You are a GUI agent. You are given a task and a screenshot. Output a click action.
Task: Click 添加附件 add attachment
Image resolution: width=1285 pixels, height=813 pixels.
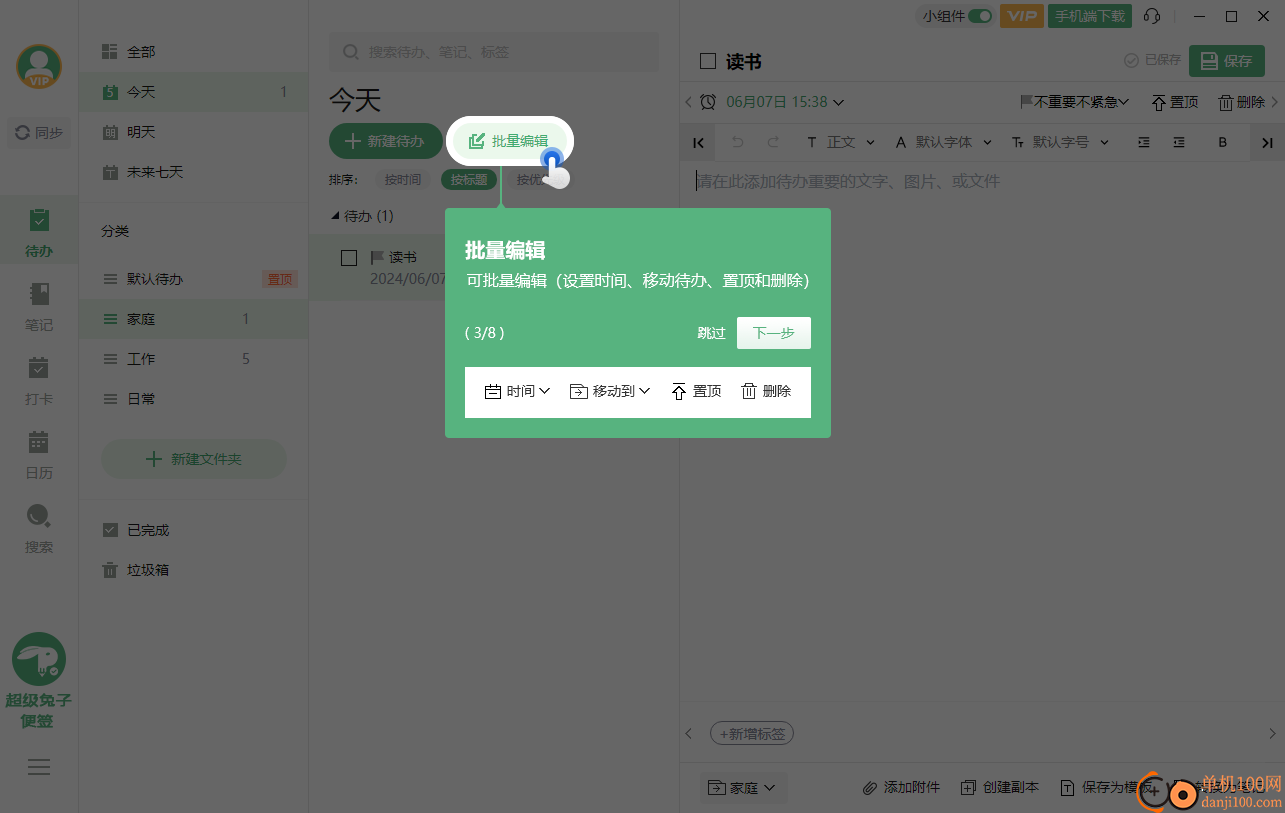[x=901, y=788]
